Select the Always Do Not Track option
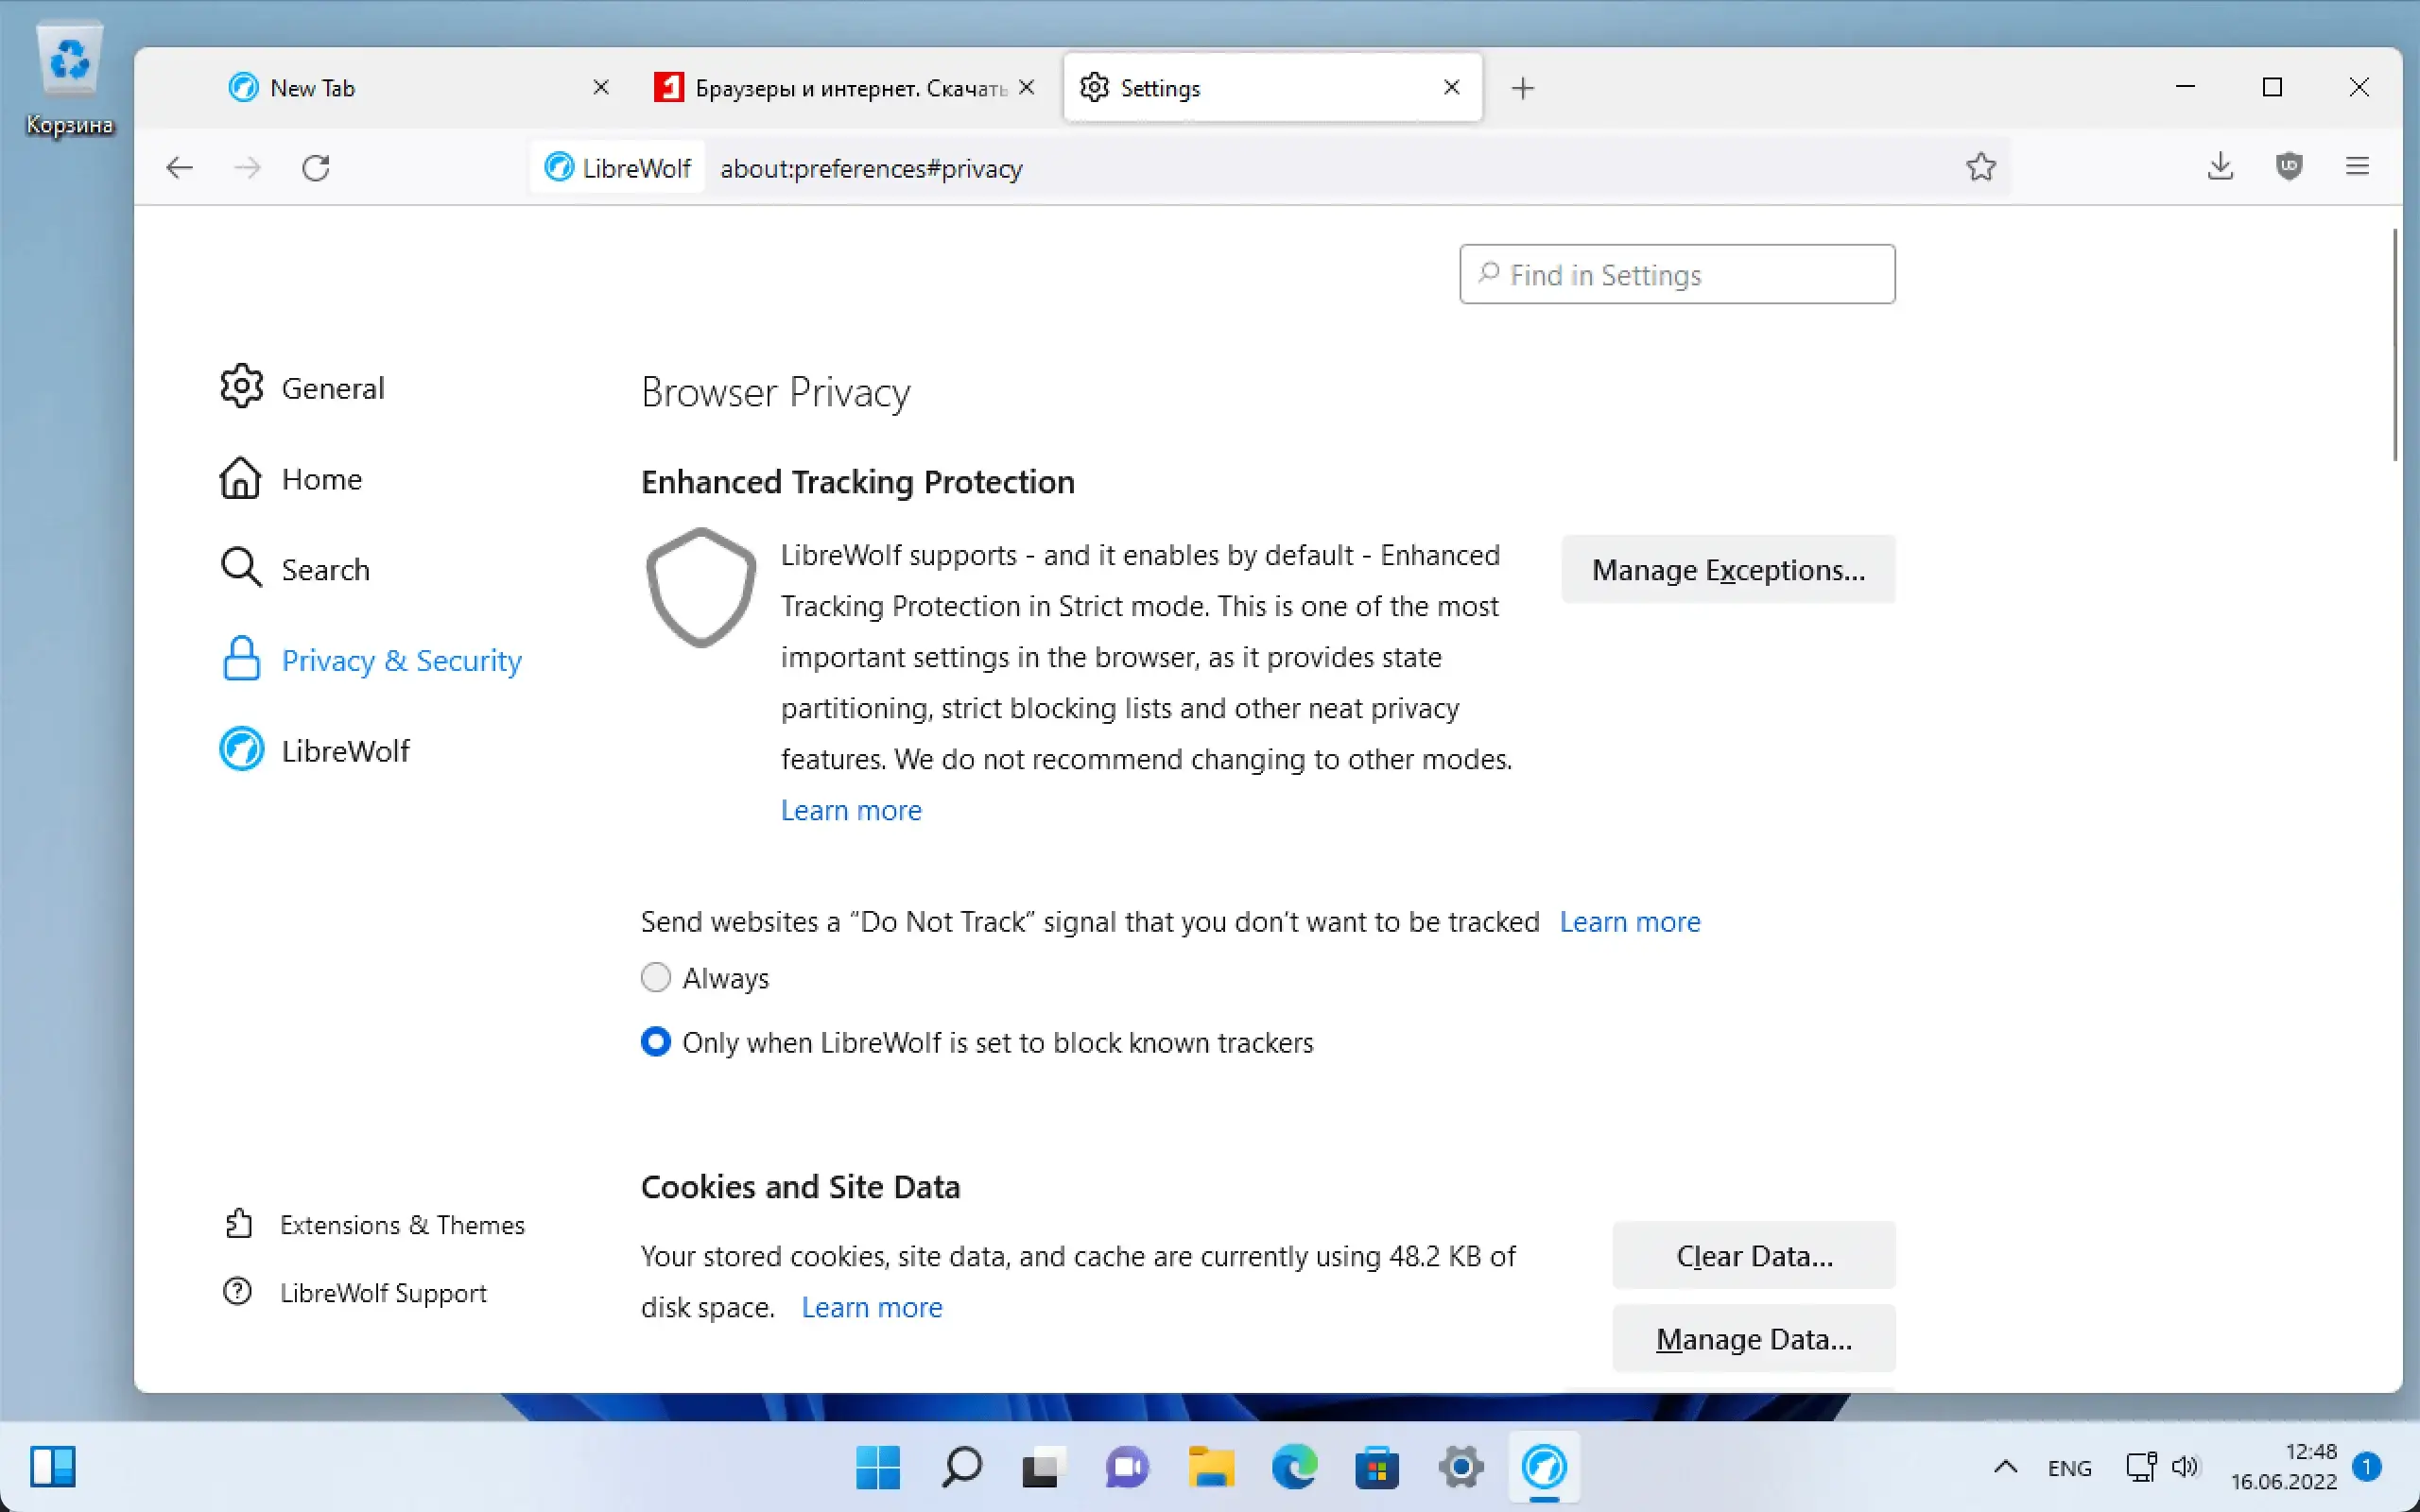The height and width of the screenshot is (1512, 2420). (x=655, y=977)
